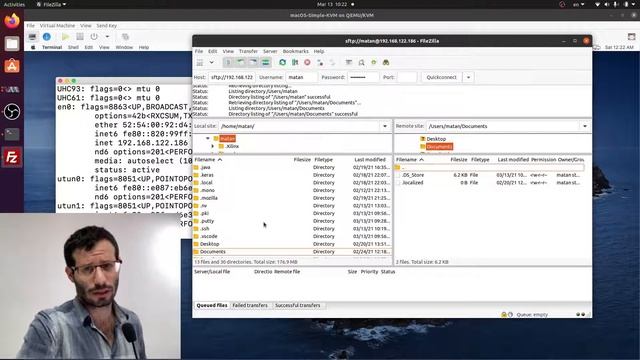Open the Desktop folder in remote tree
The image size is (640, 360).
click(x=436, y=139)
